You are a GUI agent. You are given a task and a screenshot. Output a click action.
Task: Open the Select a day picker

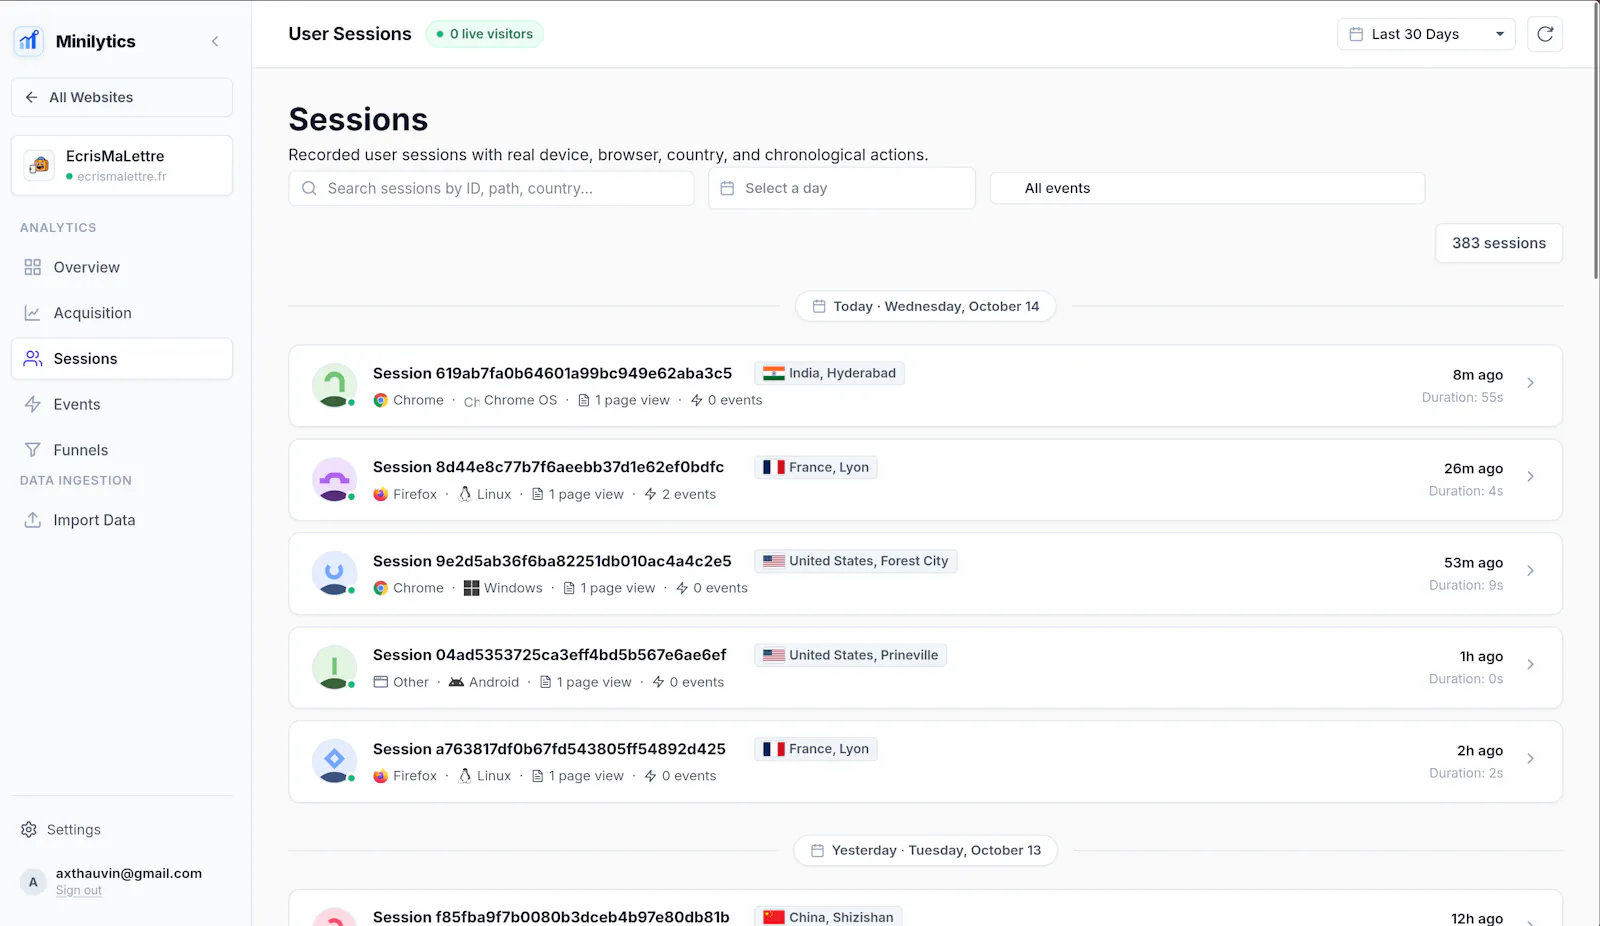[x=842, y=188]
